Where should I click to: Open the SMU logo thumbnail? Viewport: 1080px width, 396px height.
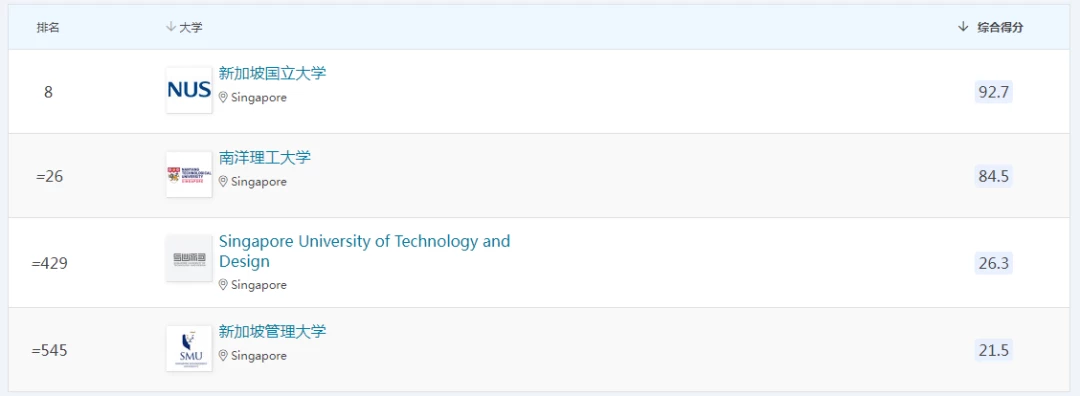pos(189,348)
